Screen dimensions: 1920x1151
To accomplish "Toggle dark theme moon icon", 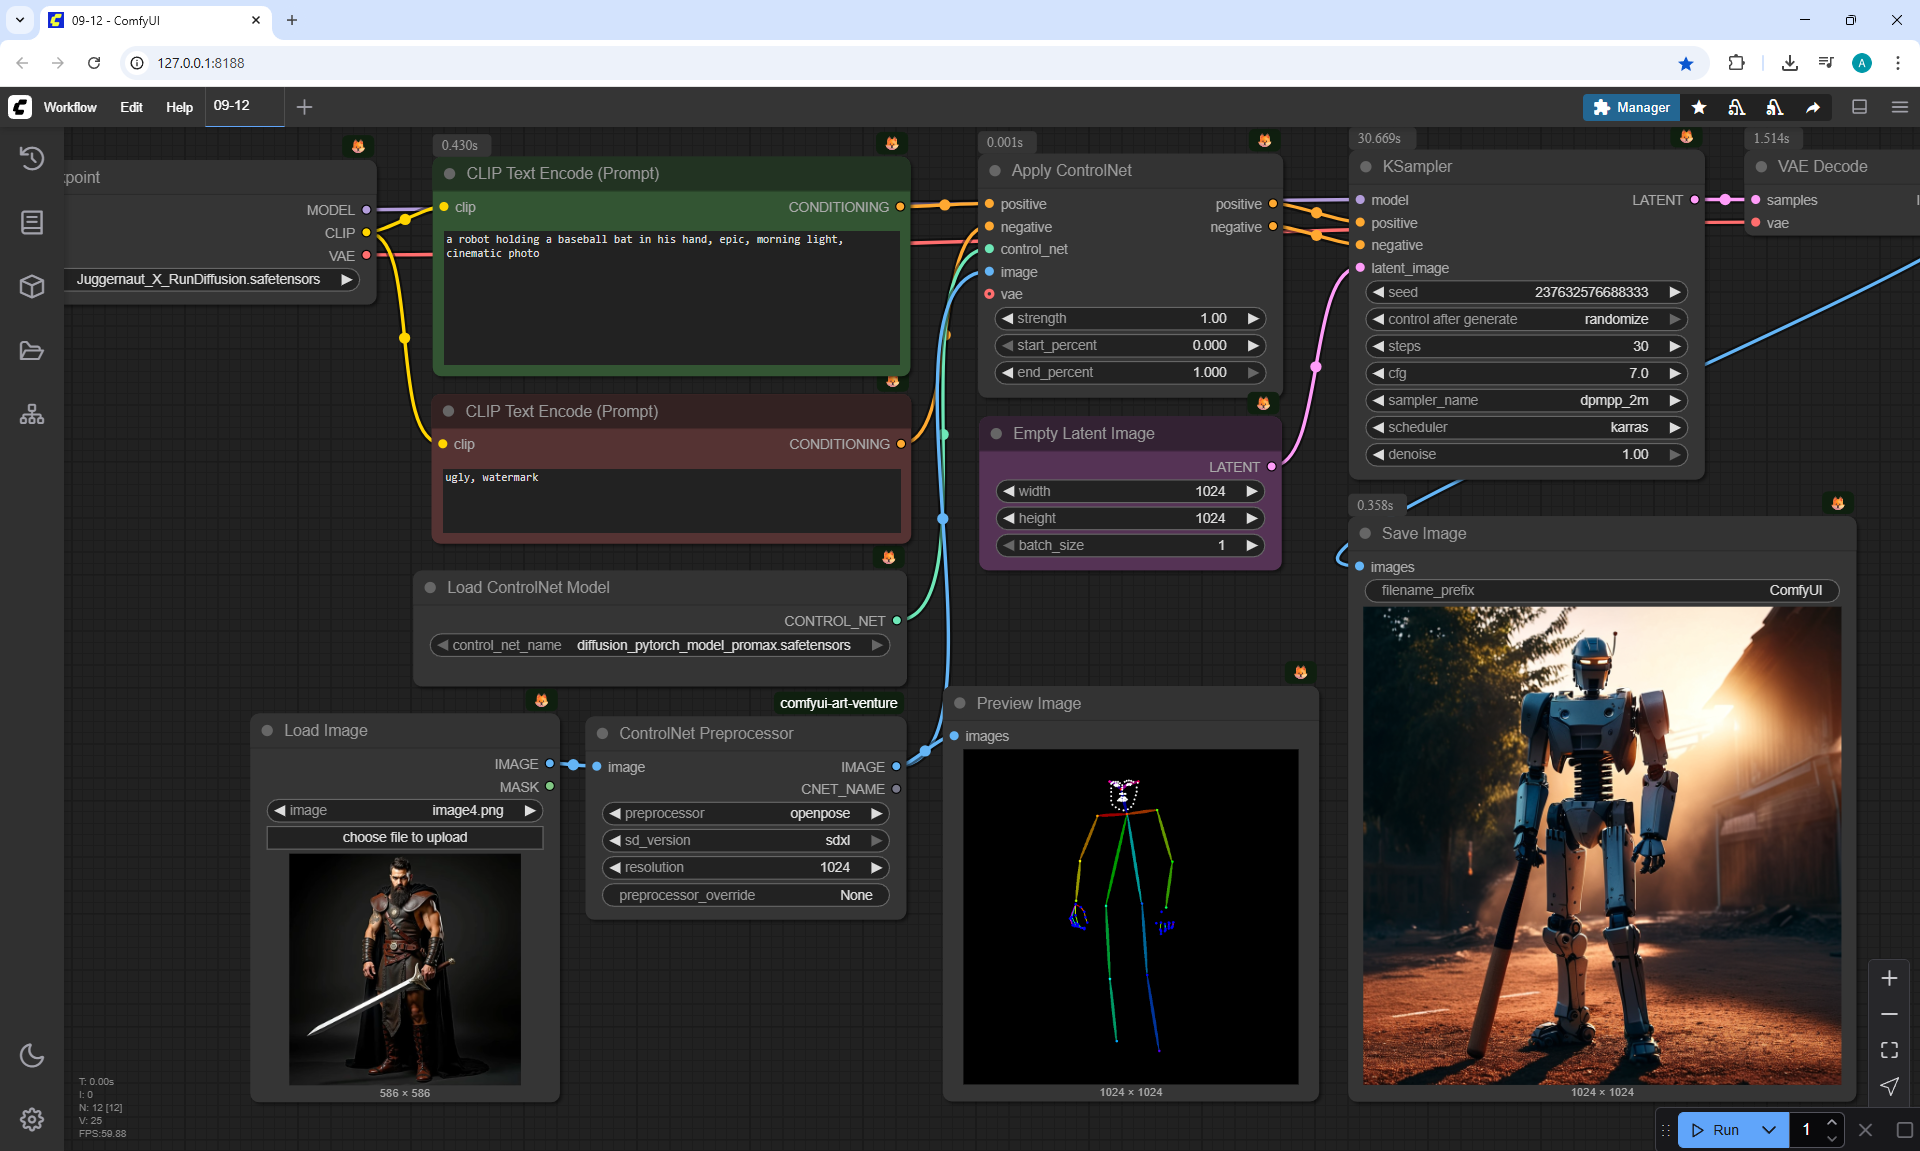I will 32,1055.
